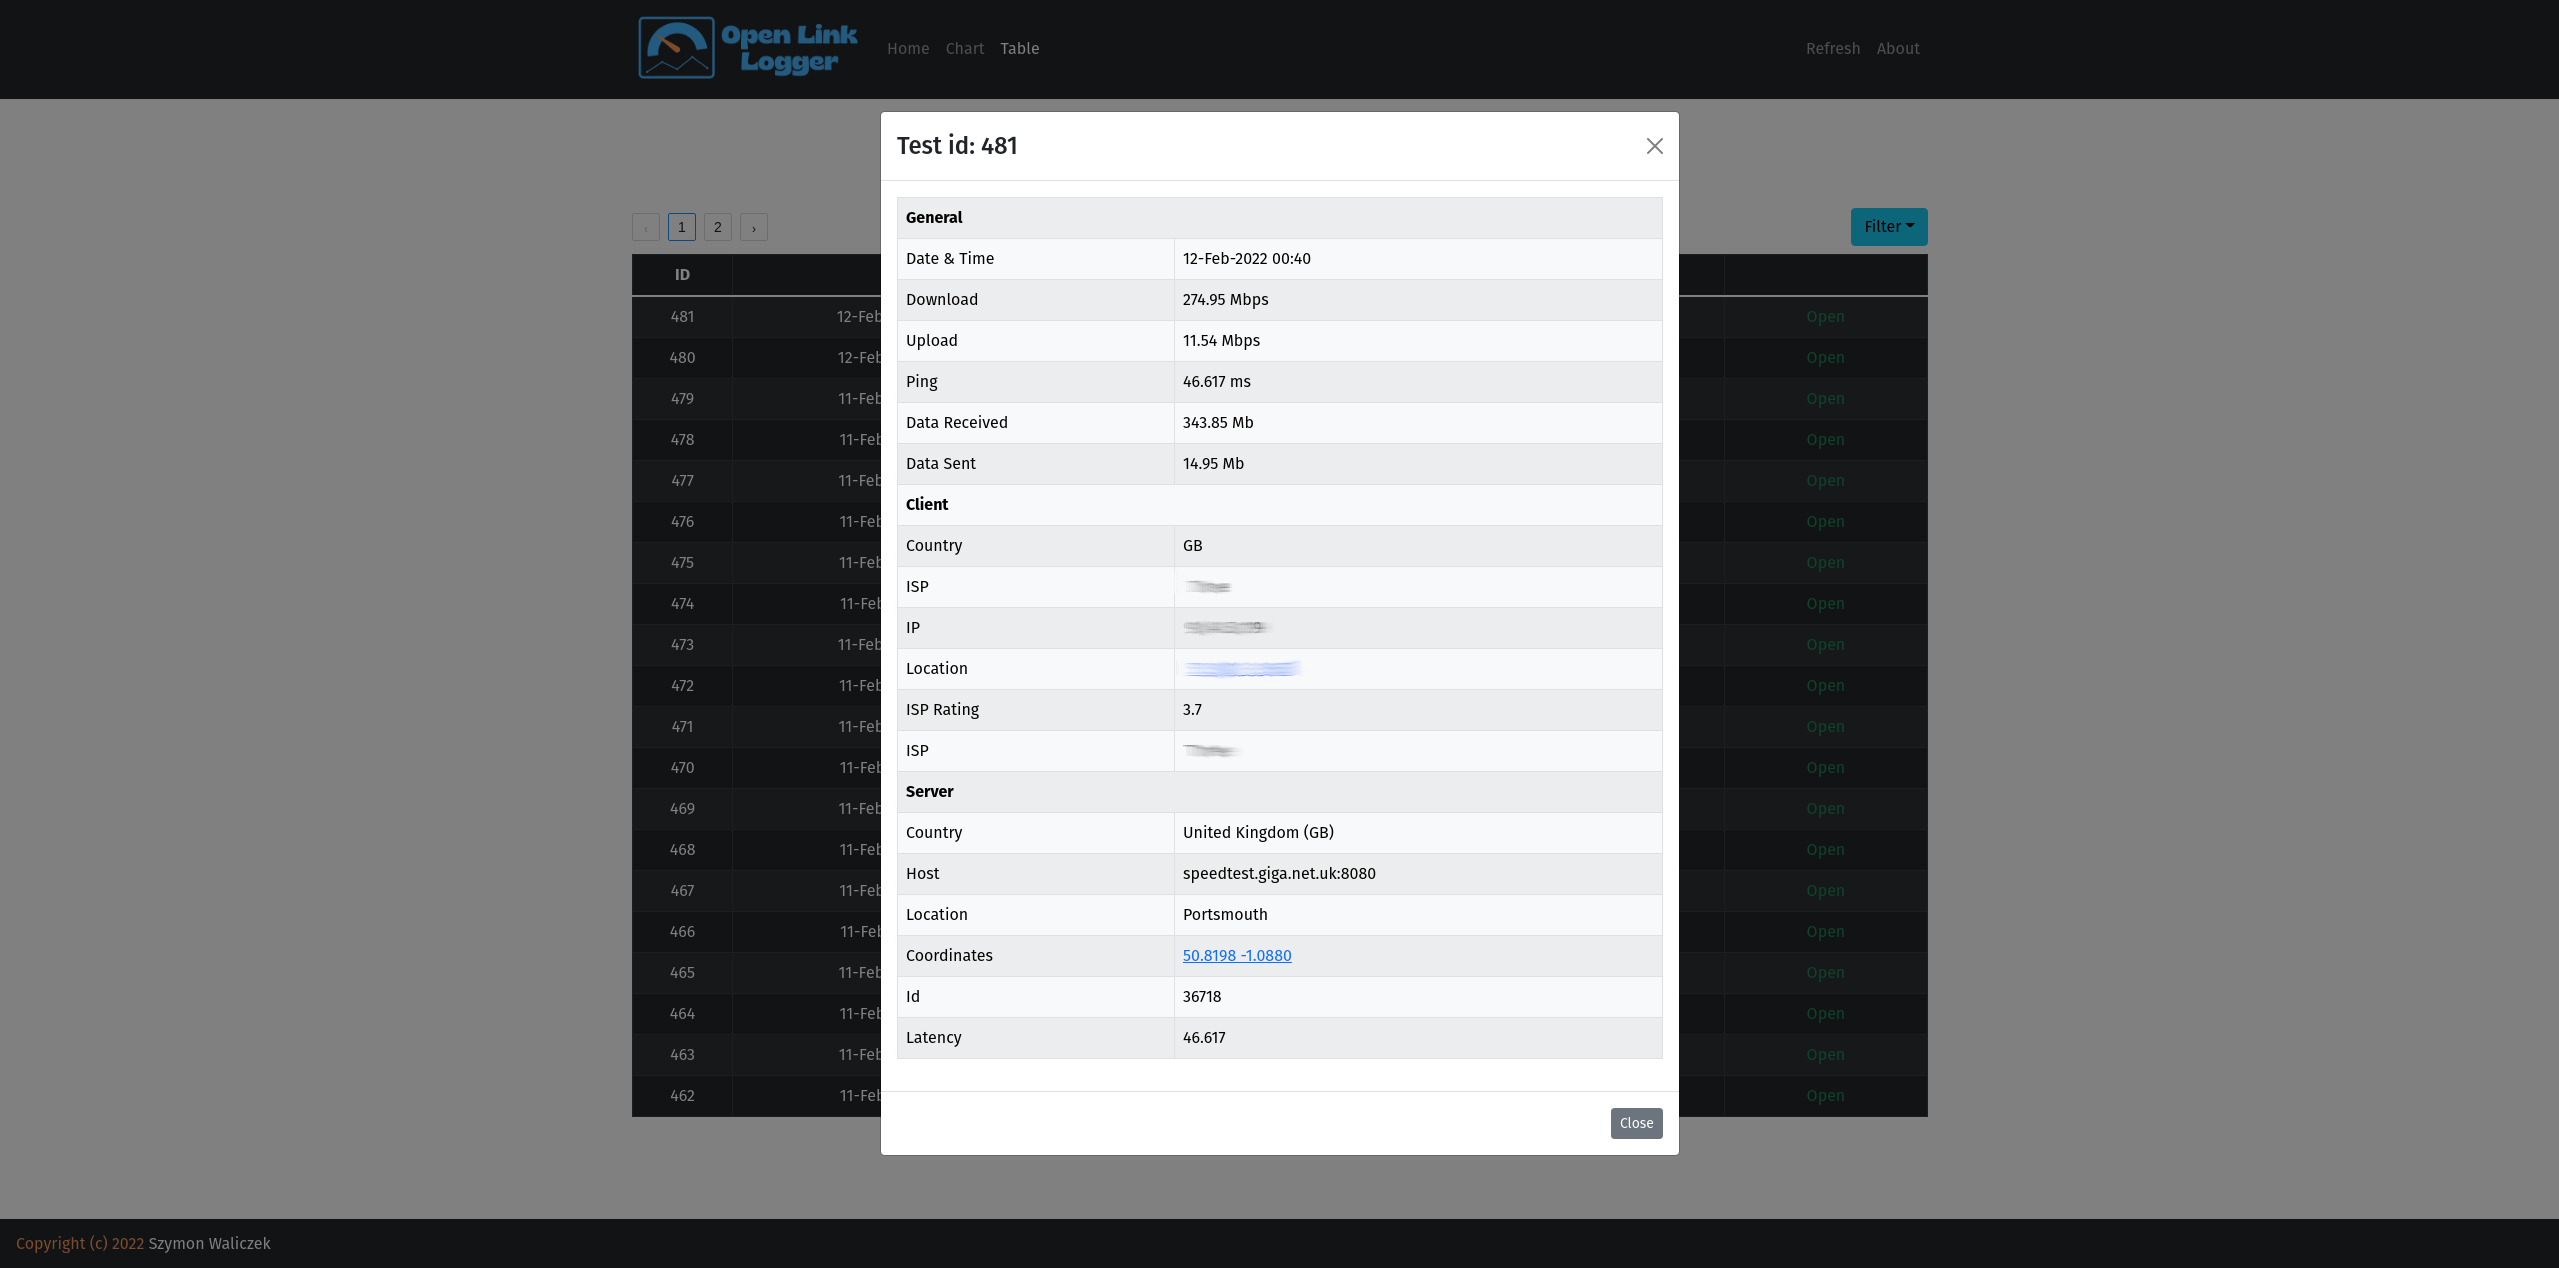Open the Filter dropdown
The width and height of the screenshot is (2559, 1268).
pos(1888,227)
